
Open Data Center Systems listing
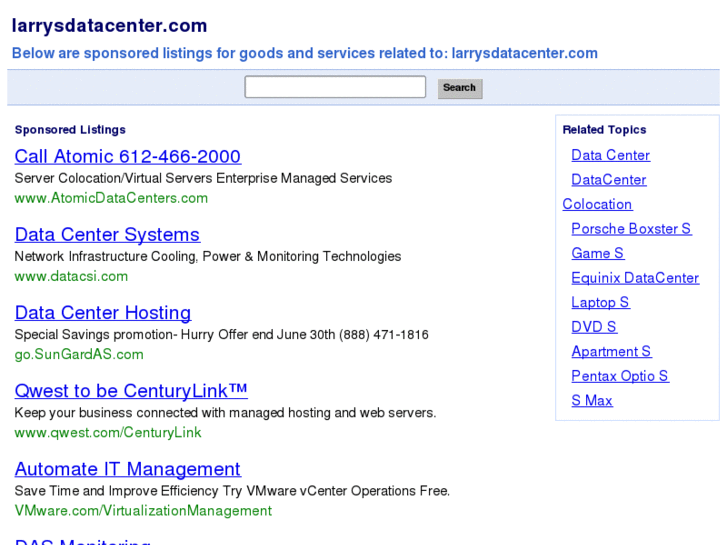(x=107, y=235)
